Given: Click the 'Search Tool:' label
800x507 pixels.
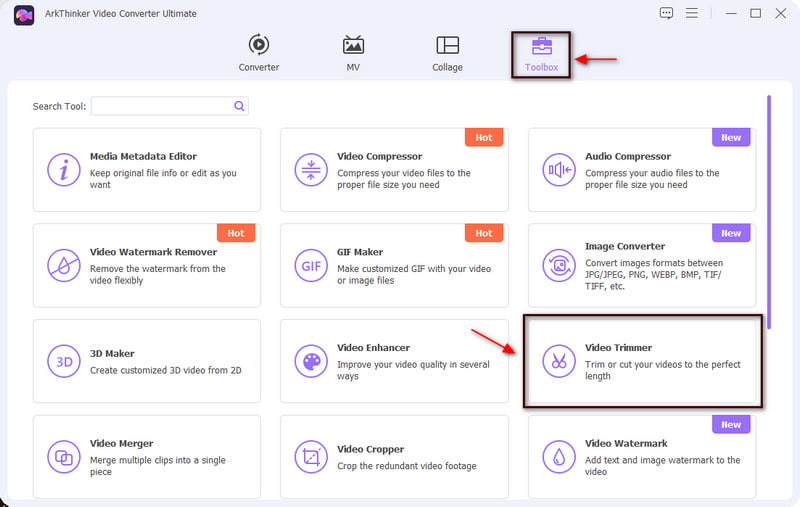Looking at the screenshot, I should point(59,107).
